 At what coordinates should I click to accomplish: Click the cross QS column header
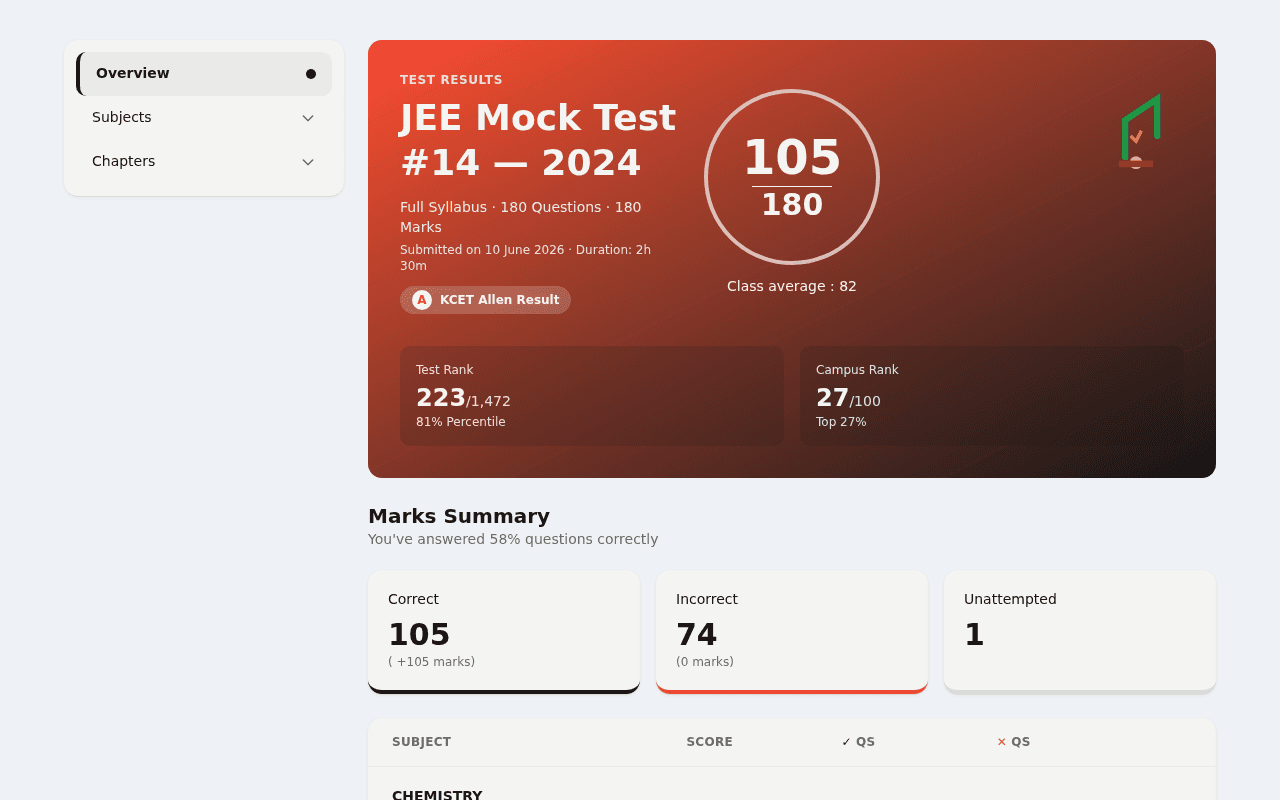tap(1013, 742)
